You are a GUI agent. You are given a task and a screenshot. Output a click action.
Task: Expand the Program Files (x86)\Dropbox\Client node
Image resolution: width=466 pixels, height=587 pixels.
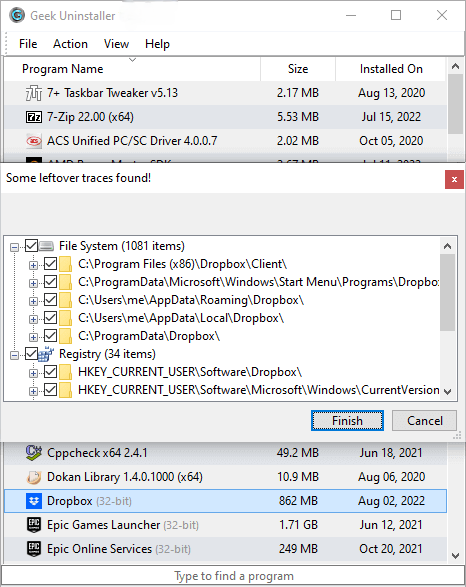(33, 265)
